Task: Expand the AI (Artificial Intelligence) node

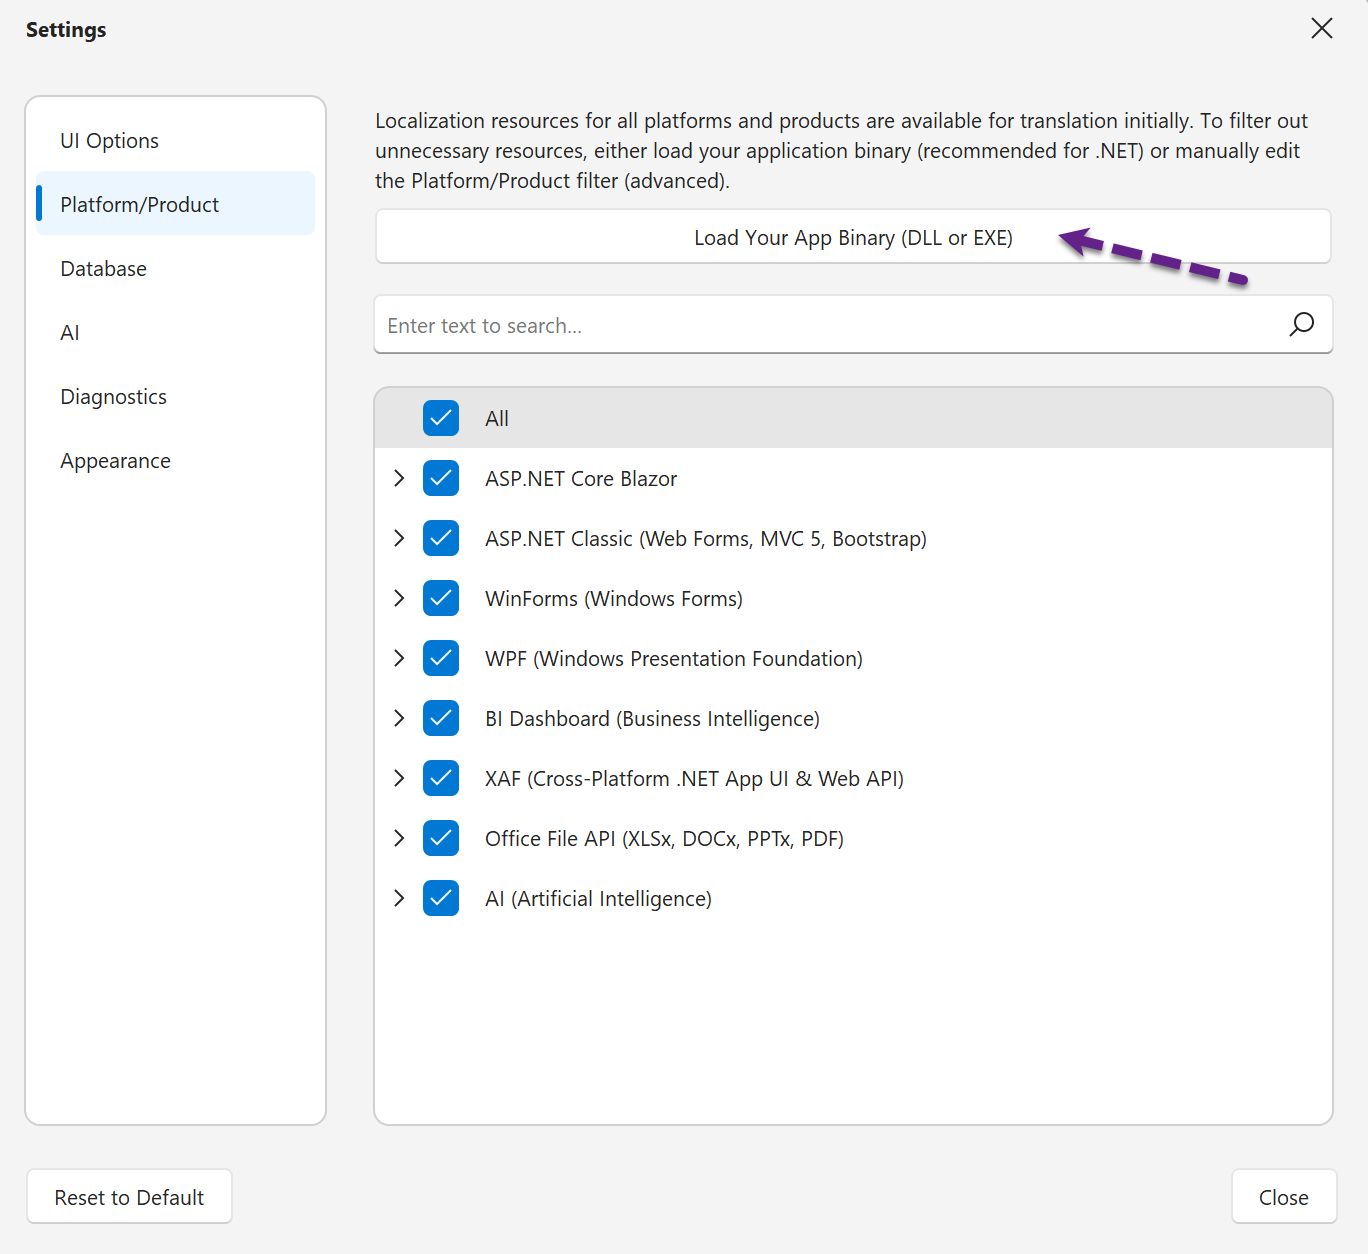Action: click(399, 898)
